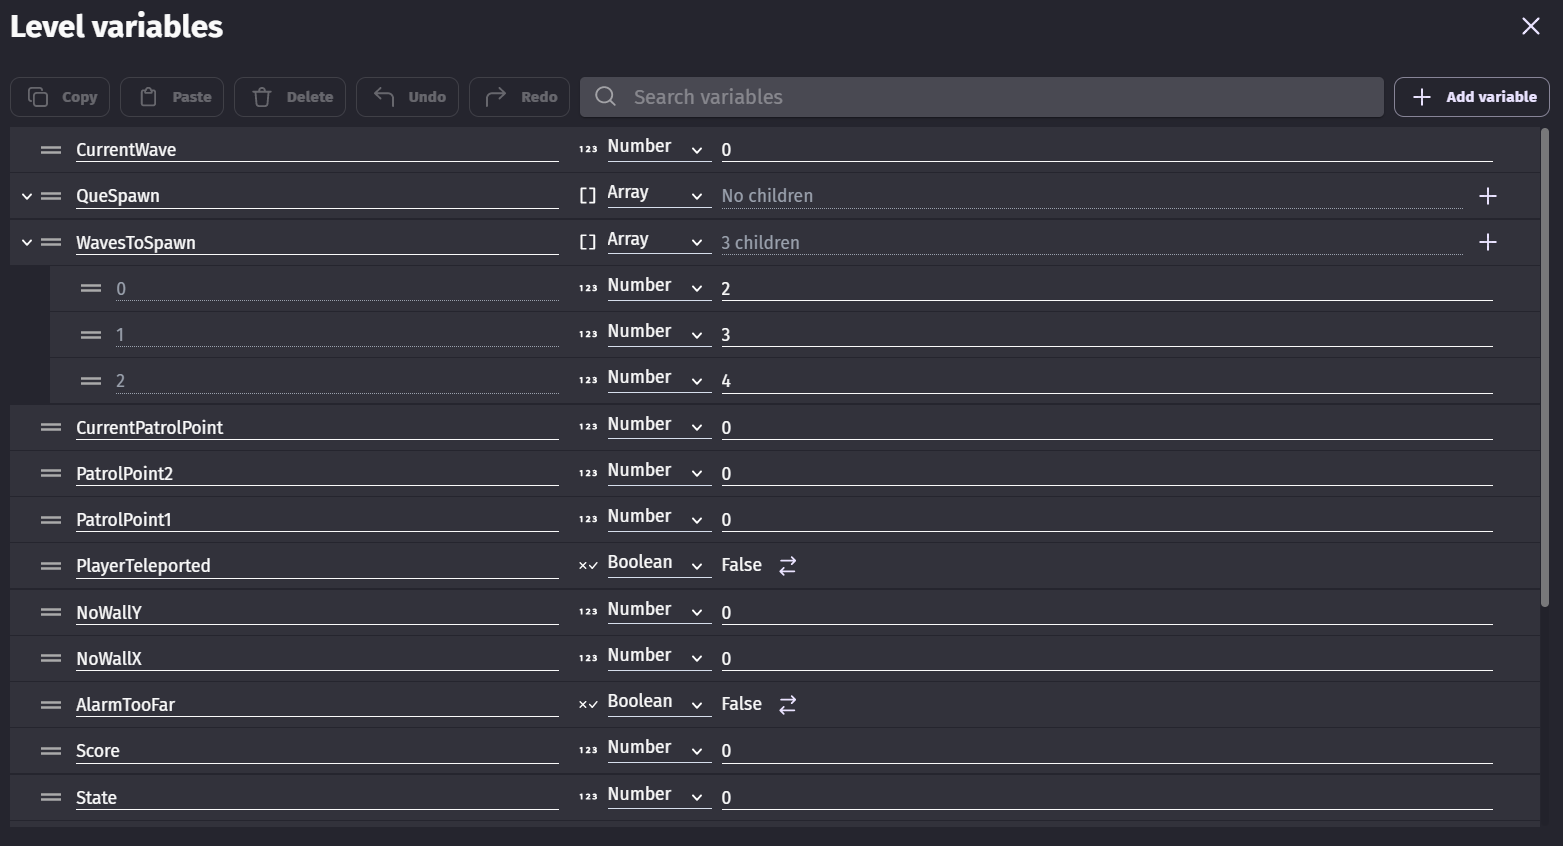Add a child to WavesToSpawn array
The height and width of the screenshot is (846, 1563).
[x=1488, y=242]
